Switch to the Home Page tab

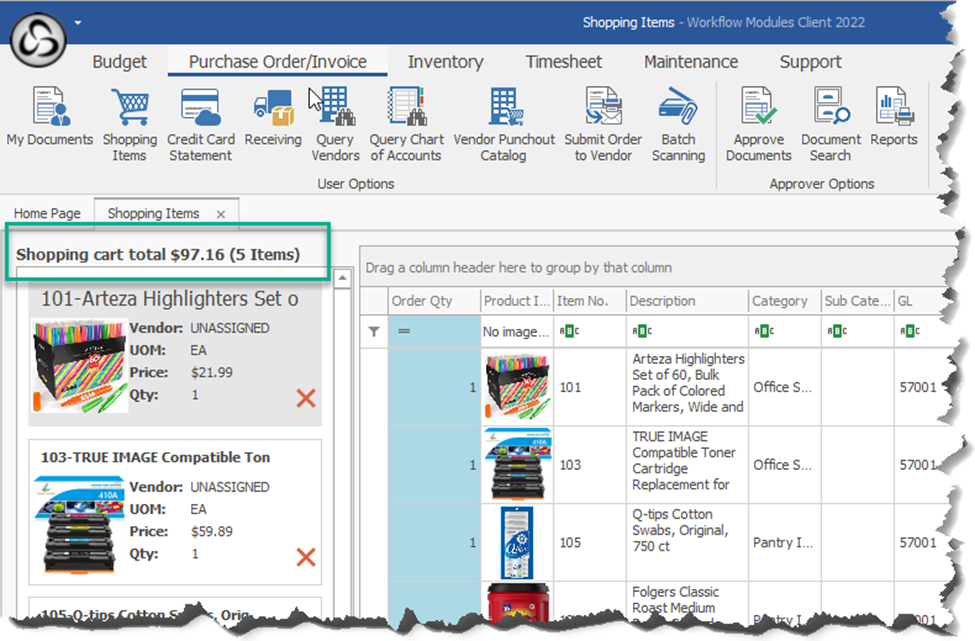point(47,213)
